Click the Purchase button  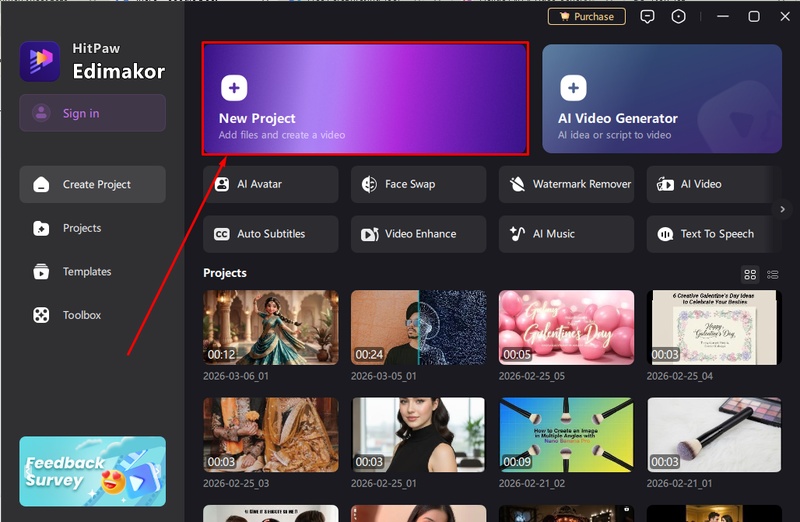tap(586, 17)
